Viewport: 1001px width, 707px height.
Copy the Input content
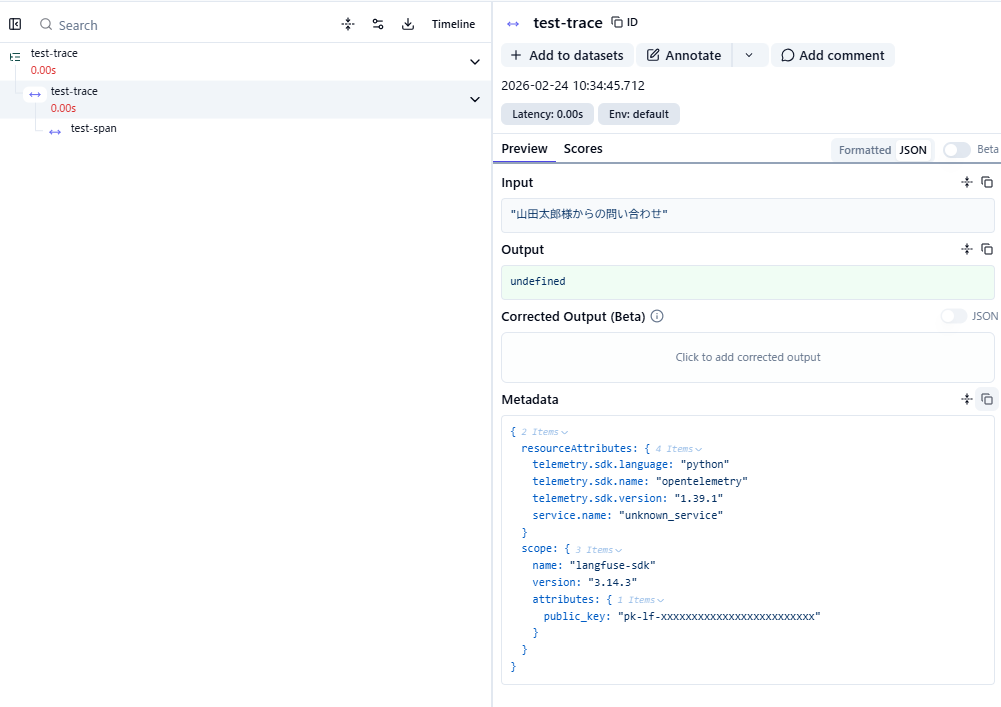click(987, 182)
